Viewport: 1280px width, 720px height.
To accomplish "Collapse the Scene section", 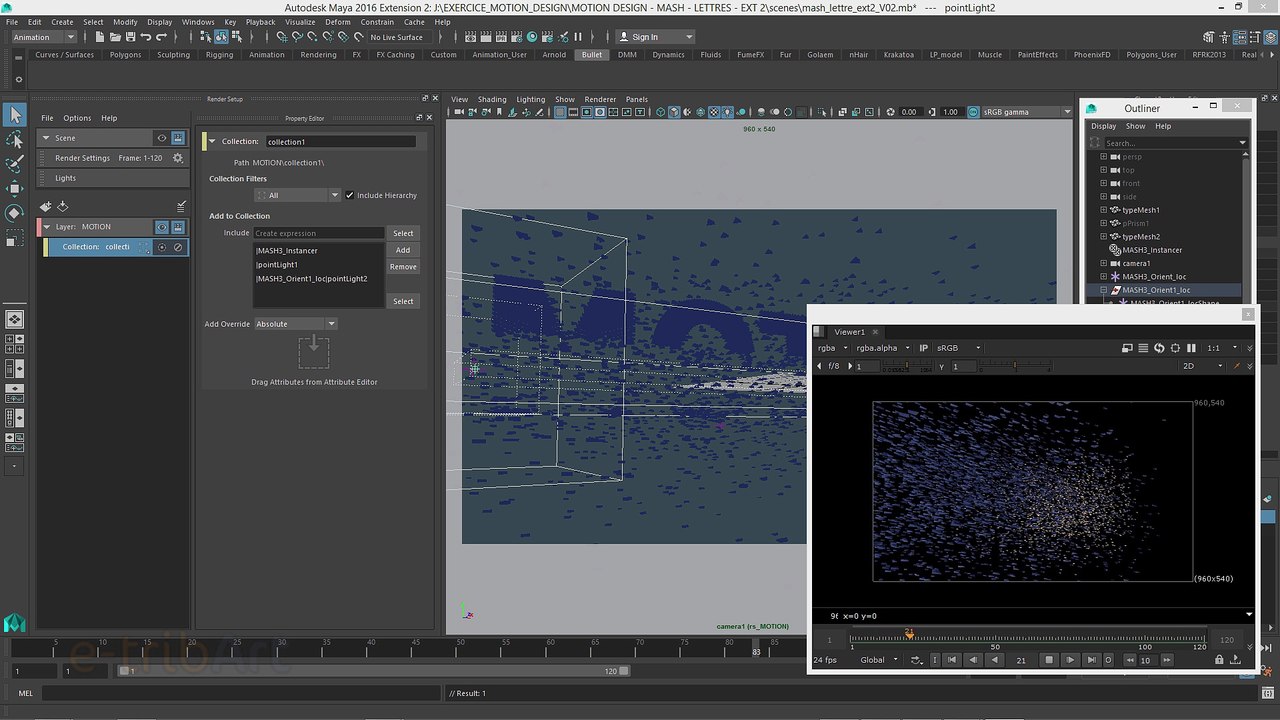I will [46, 138].
